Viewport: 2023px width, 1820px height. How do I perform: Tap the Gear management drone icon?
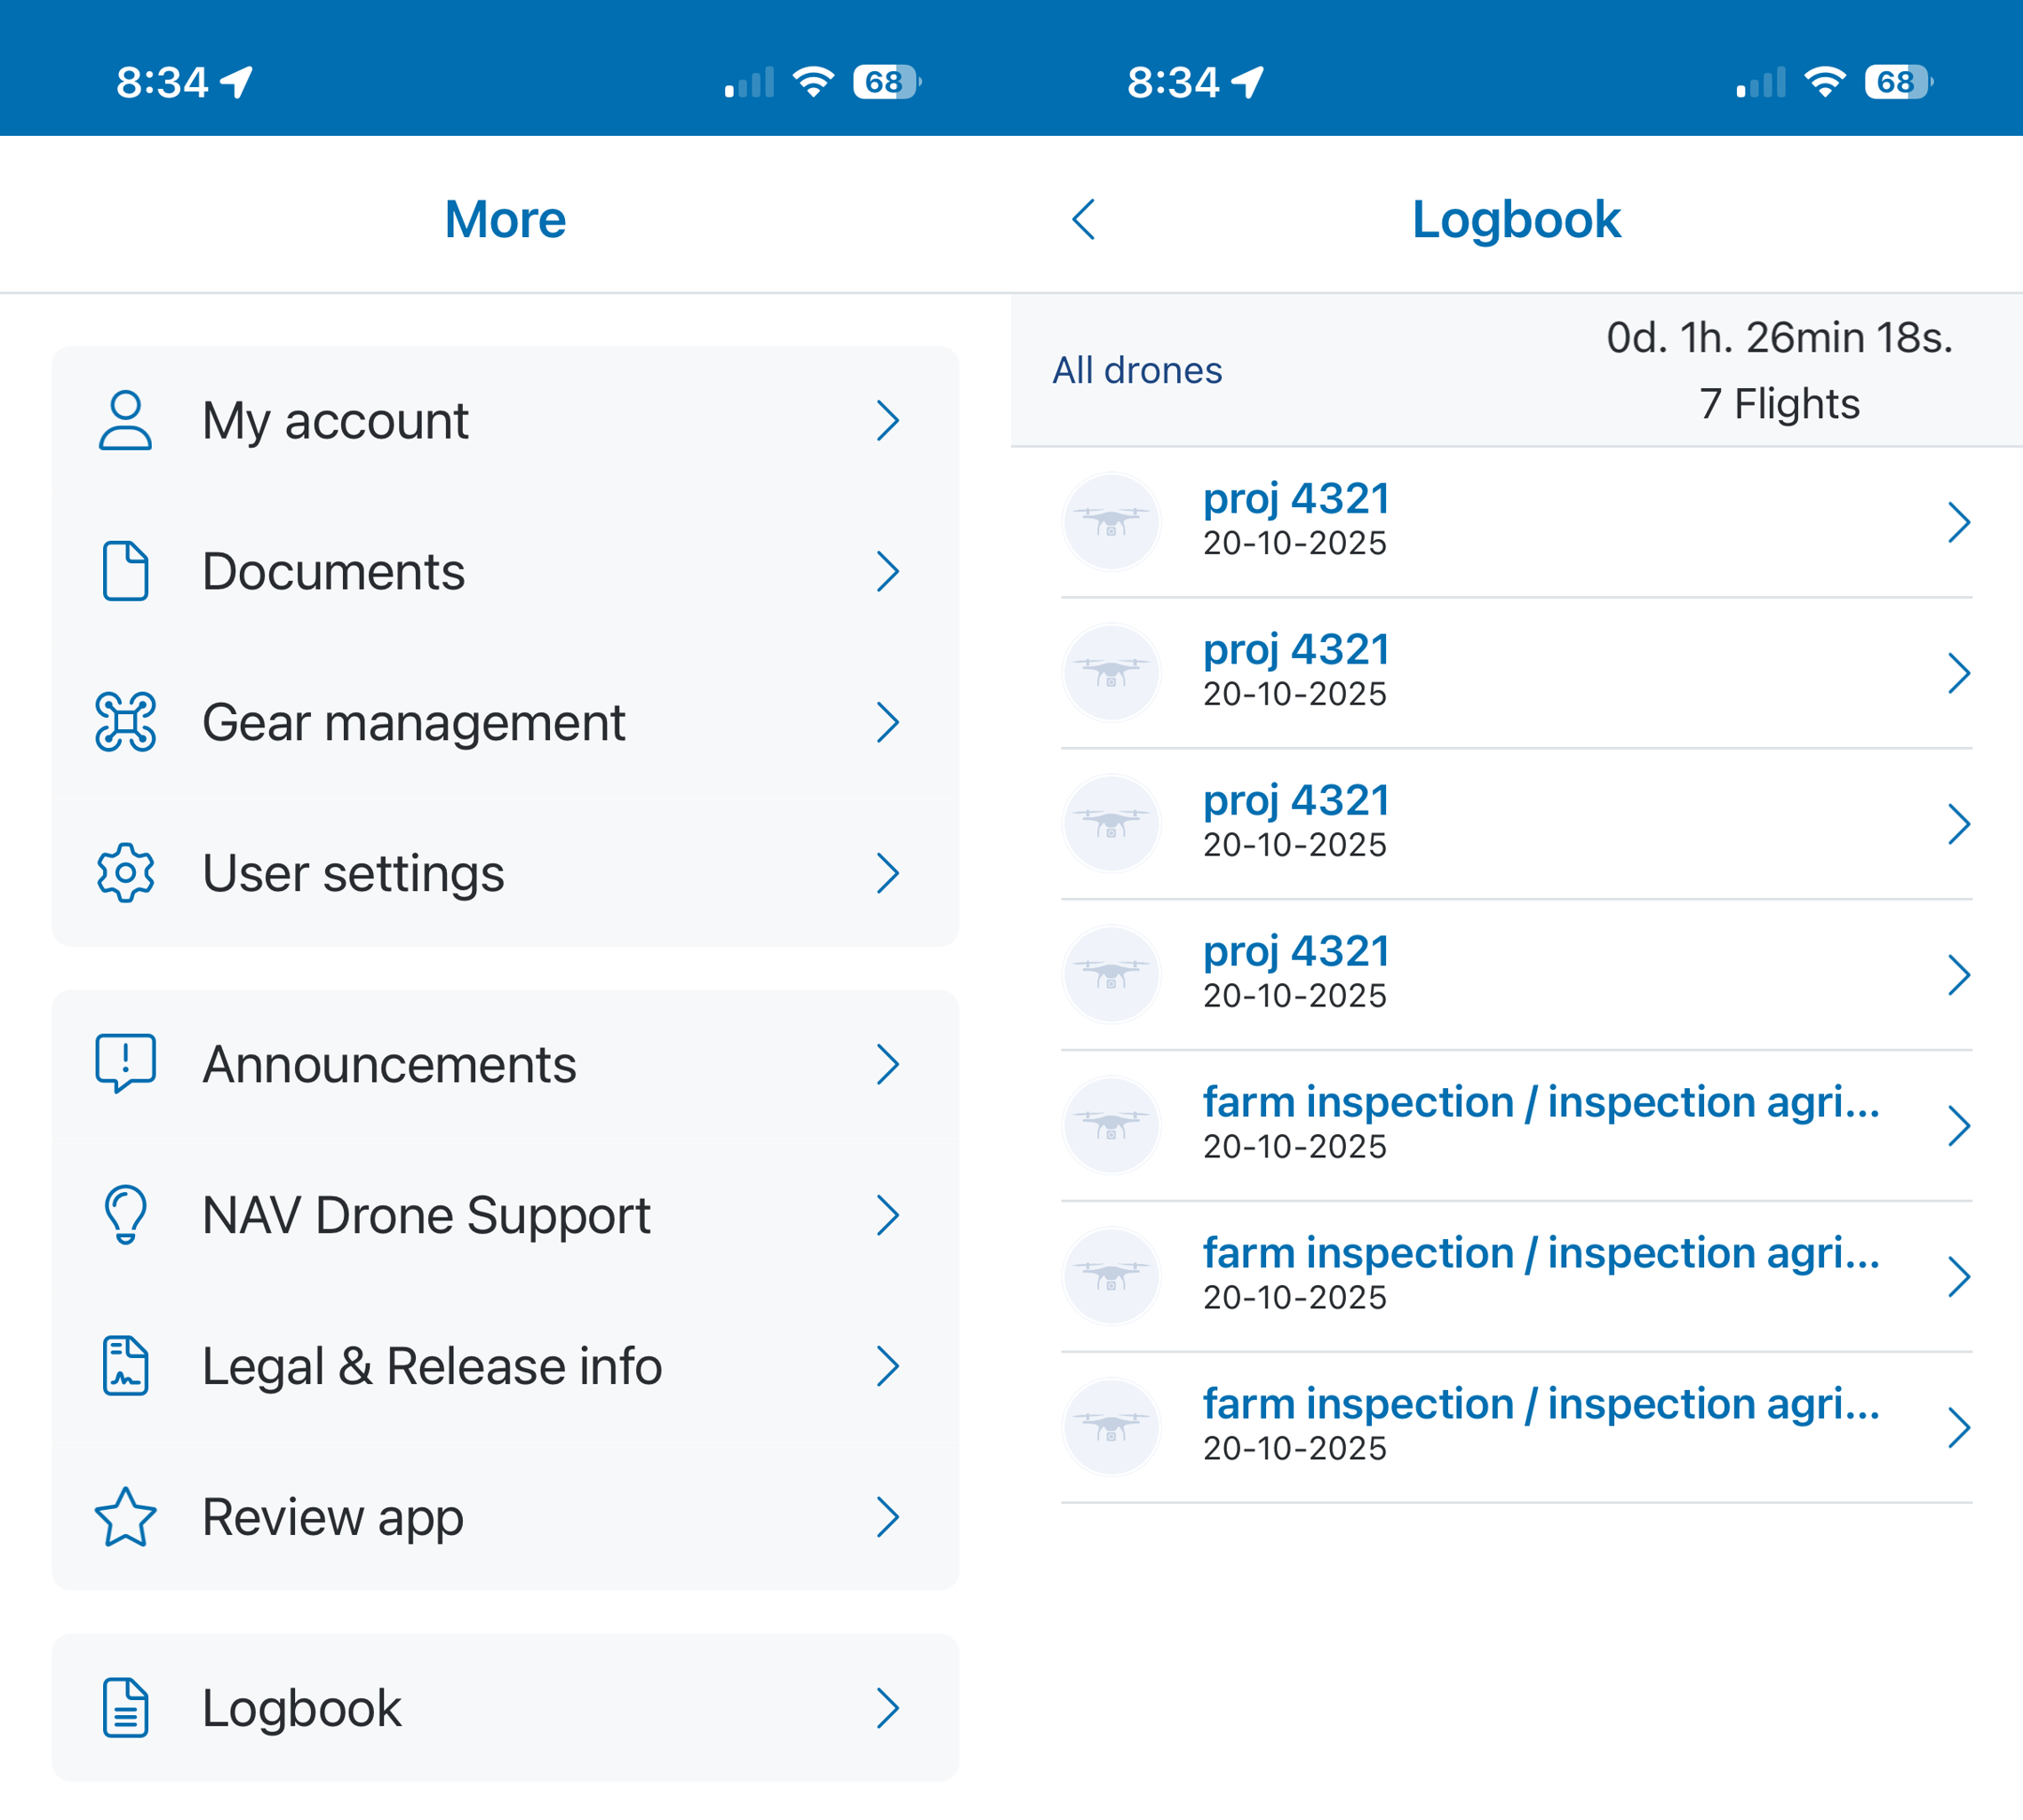click(125, 722)
